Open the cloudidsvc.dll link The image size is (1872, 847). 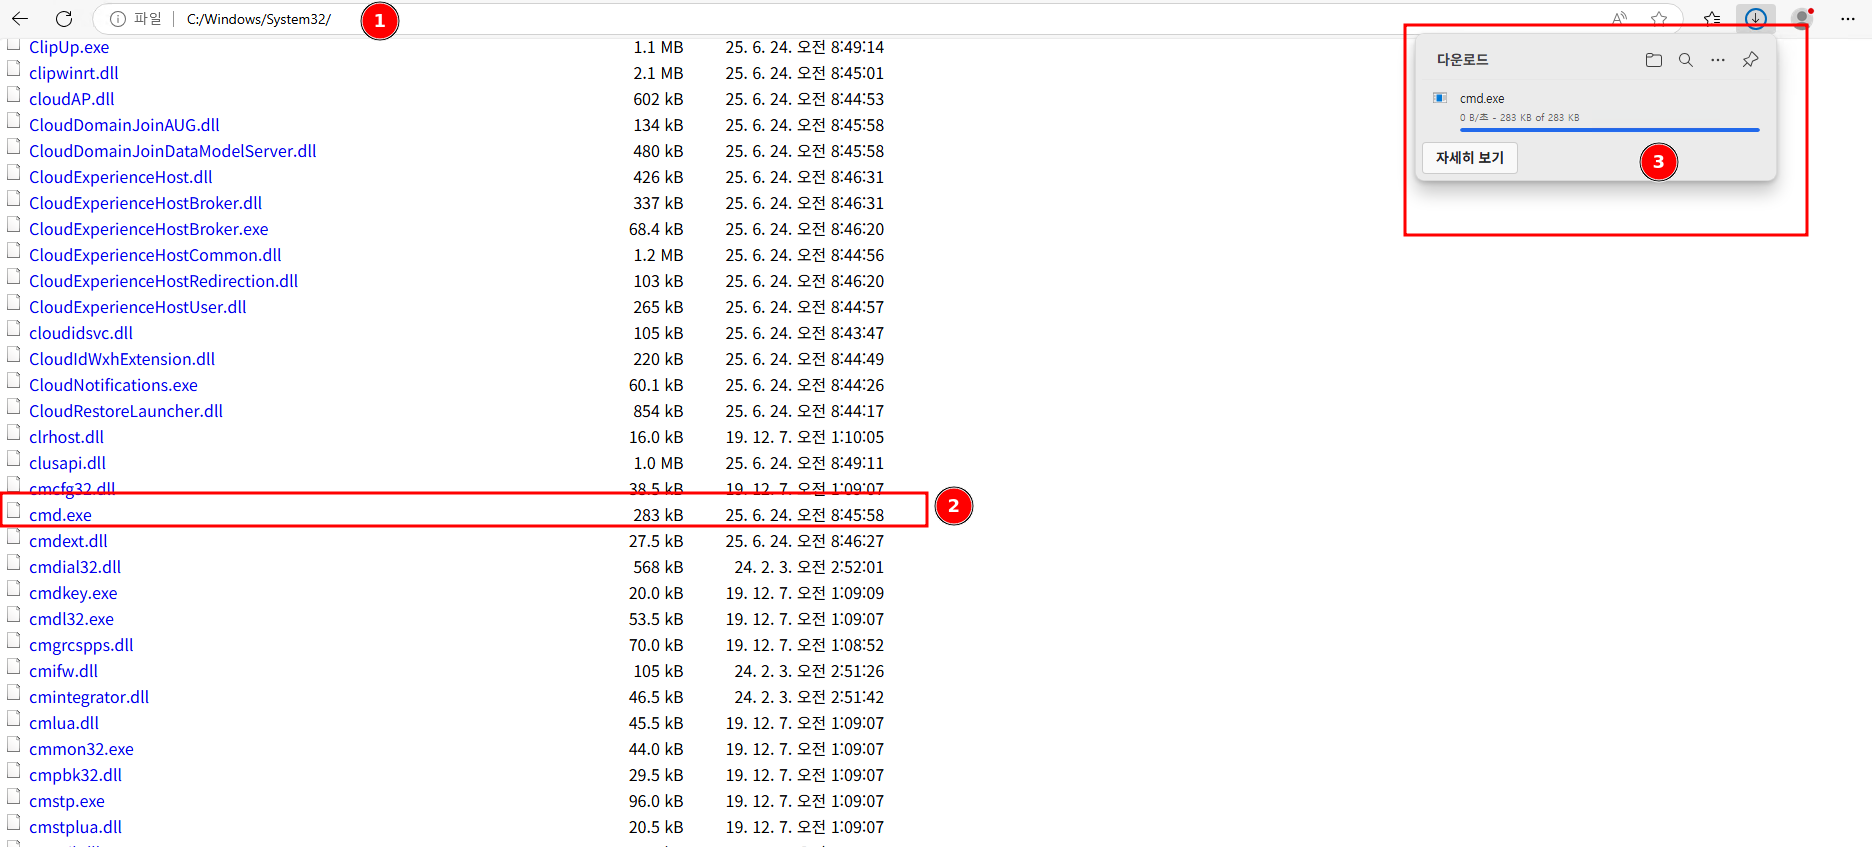[81, 333]
